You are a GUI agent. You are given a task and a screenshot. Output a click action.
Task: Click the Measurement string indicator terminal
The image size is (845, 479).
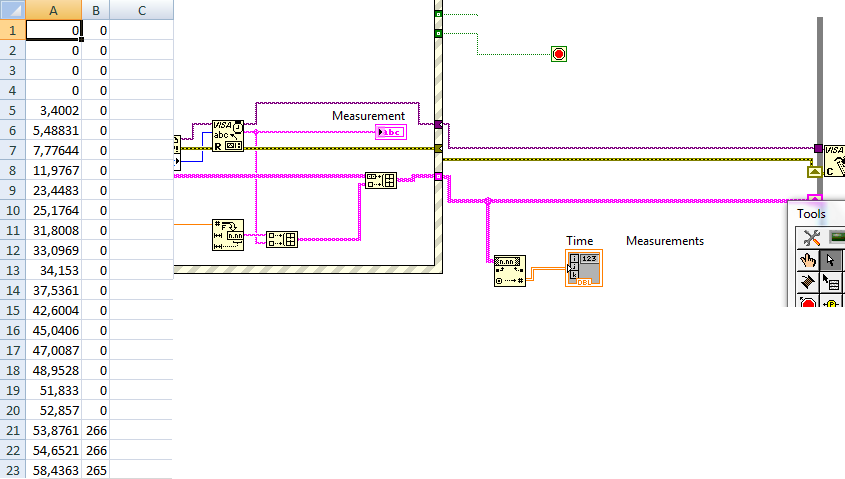pyautogui.click(x=391, y=132)
